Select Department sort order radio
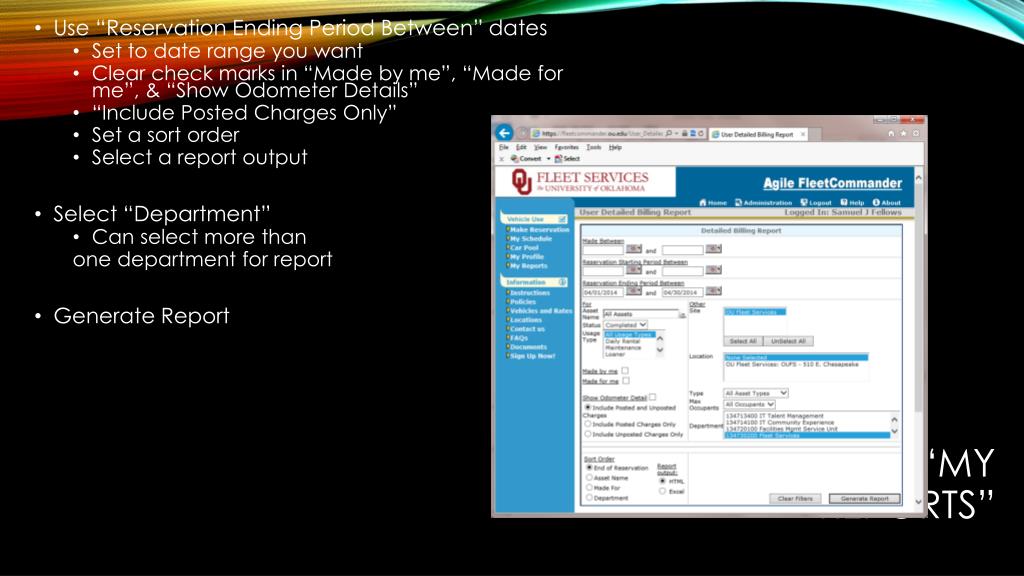Viewport: 1024px width, 576px height. (x=589, y=498)
